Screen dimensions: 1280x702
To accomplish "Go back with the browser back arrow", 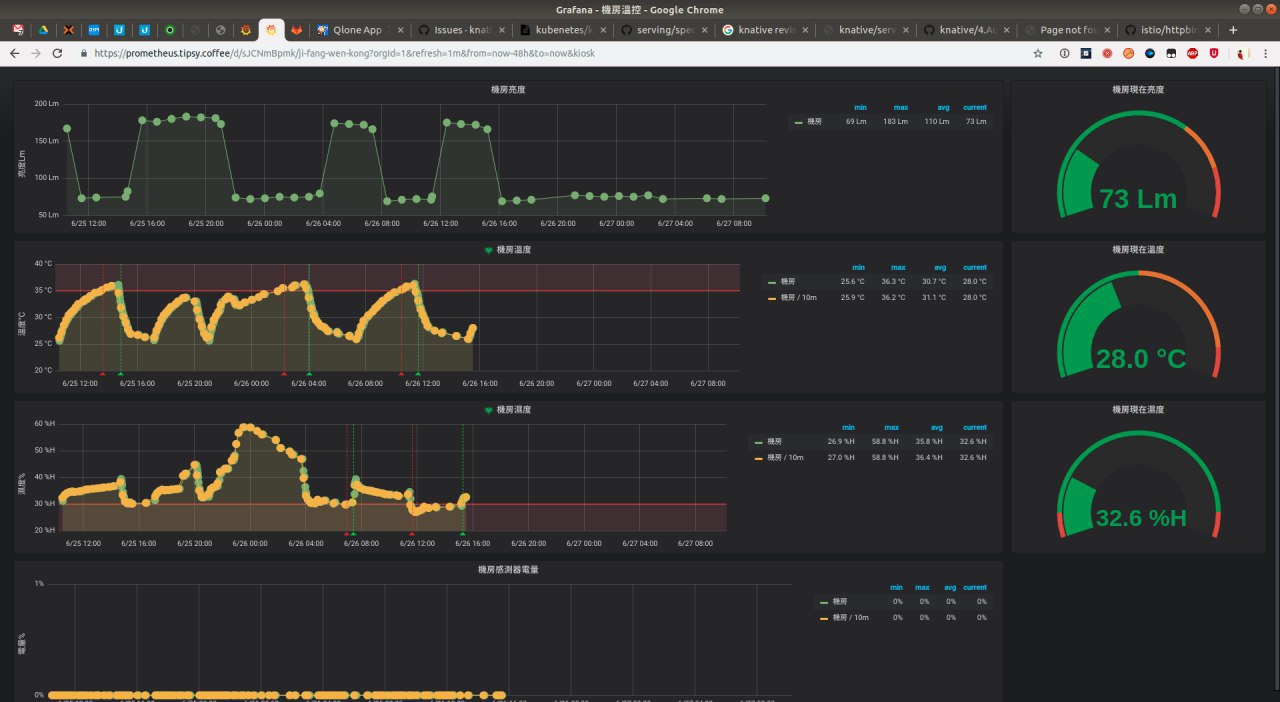I will (x=15, y=53).
